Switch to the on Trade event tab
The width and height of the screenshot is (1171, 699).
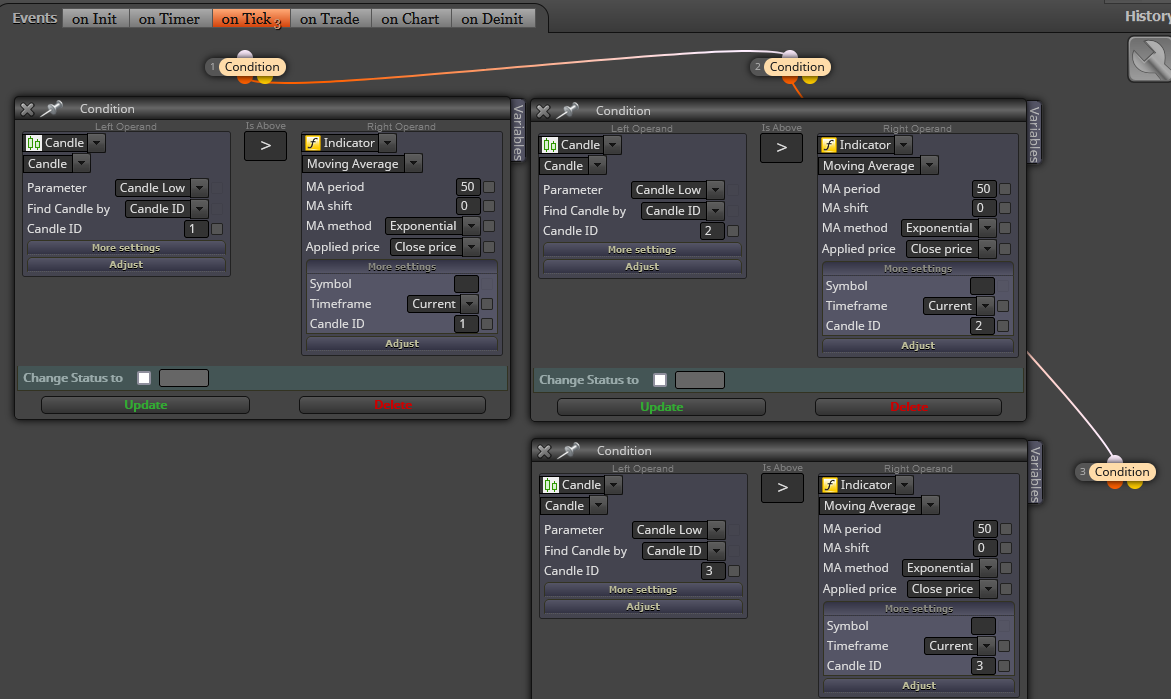click(x=329, y=19)
